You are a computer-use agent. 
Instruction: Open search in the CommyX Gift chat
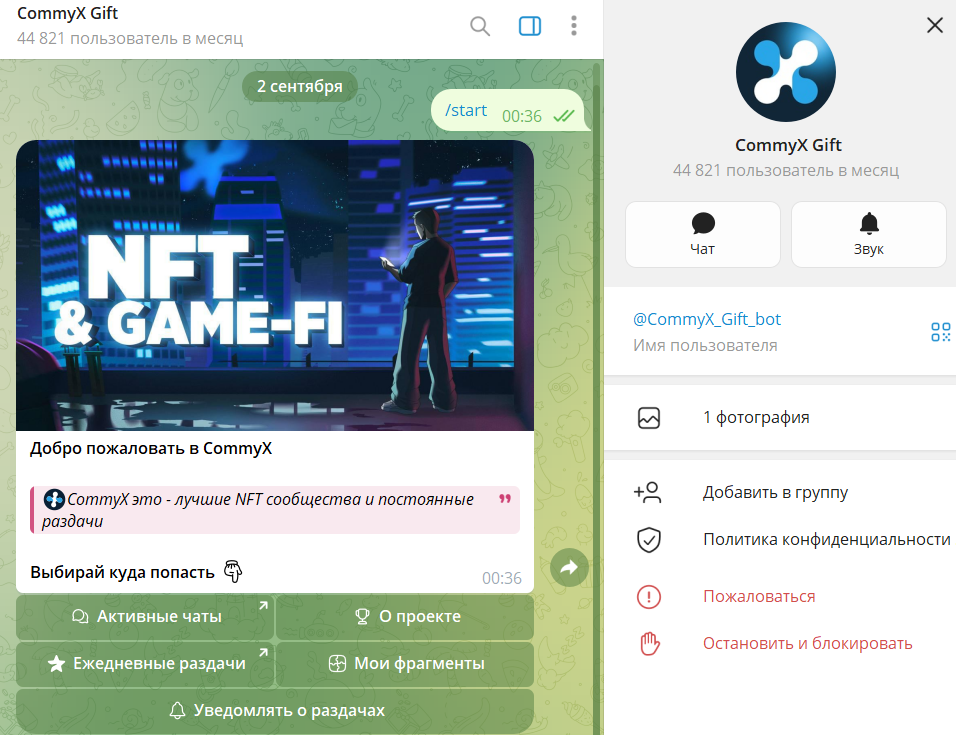click(x=480, y=26)
